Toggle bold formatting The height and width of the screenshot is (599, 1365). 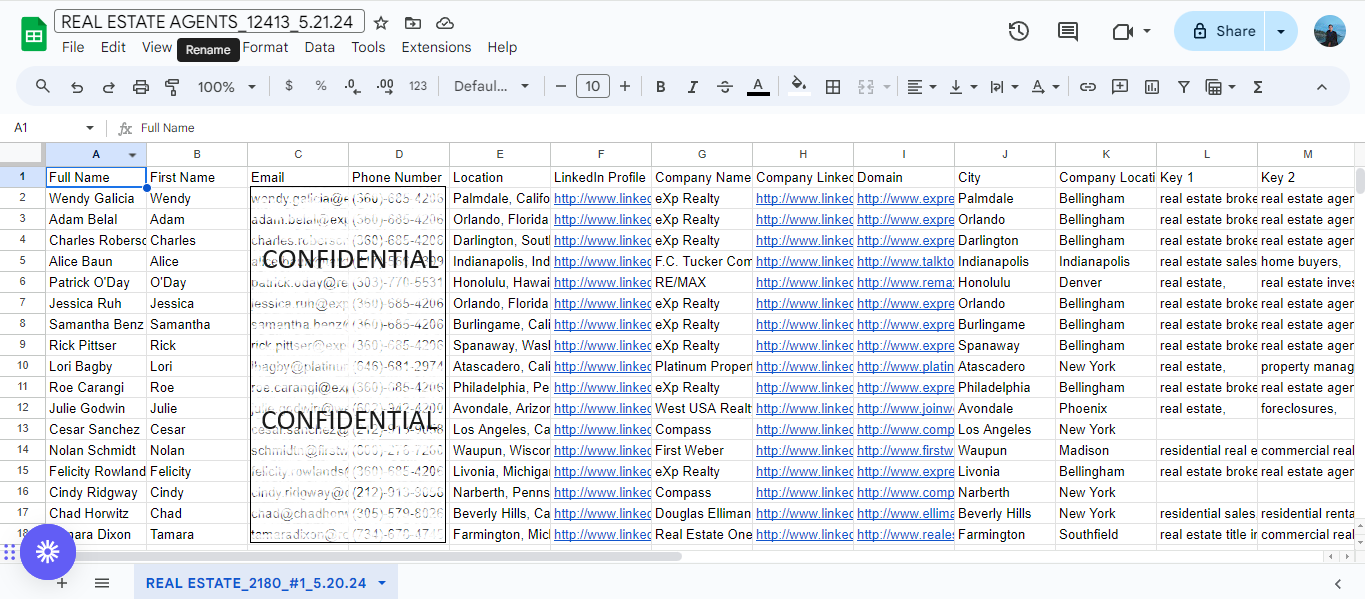(x=661, y=87)
